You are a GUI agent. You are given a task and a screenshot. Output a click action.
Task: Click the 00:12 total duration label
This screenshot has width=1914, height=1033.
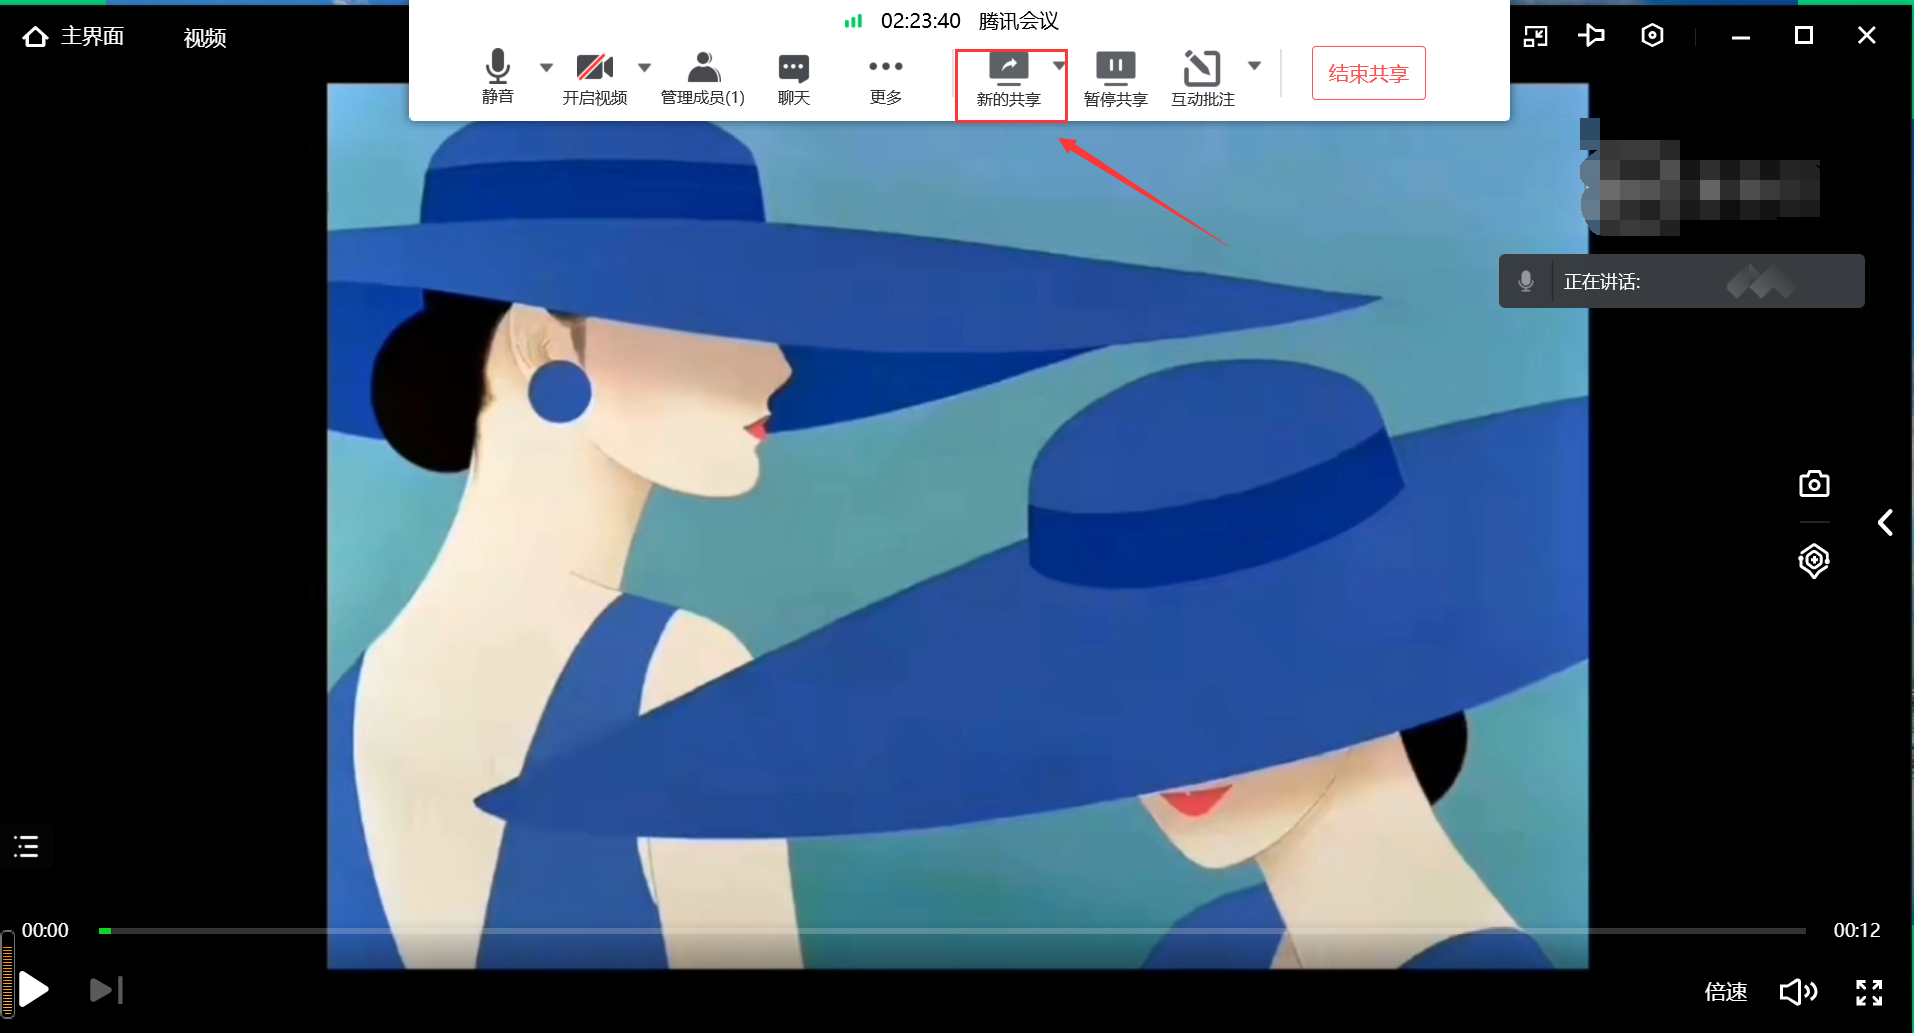tap(1856, 930)
